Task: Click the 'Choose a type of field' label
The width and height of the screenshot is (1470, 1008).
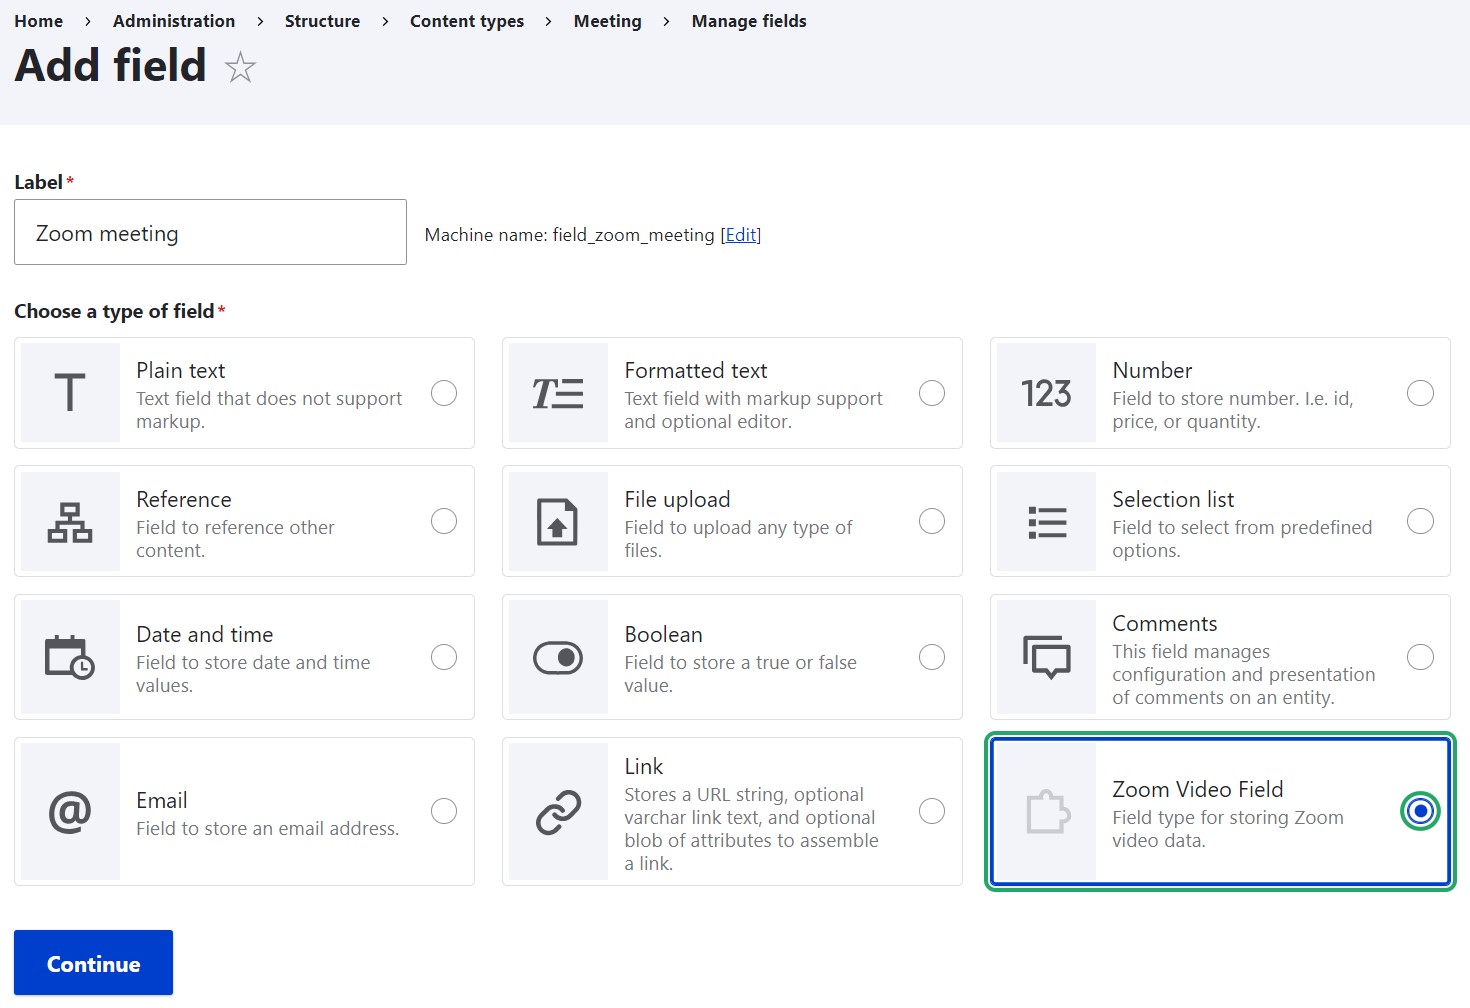Action: (114, 311)
